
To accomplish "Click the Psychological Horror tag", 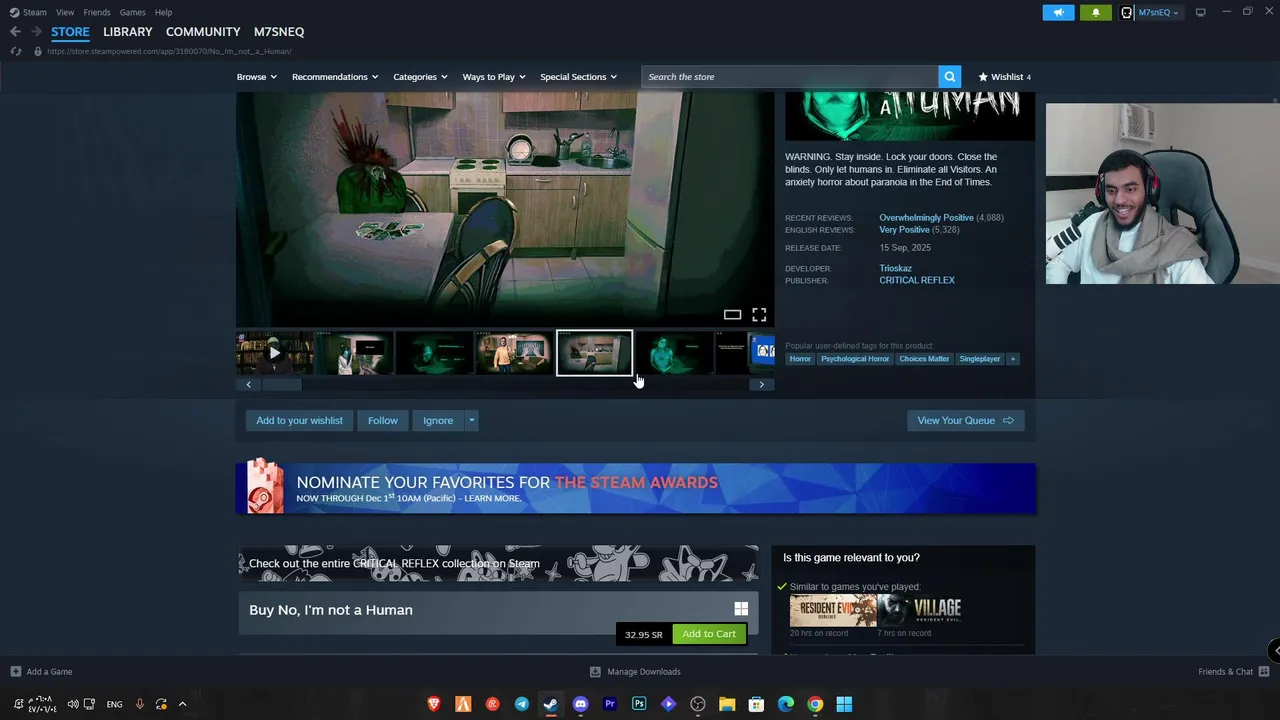I will click(855, 359).
